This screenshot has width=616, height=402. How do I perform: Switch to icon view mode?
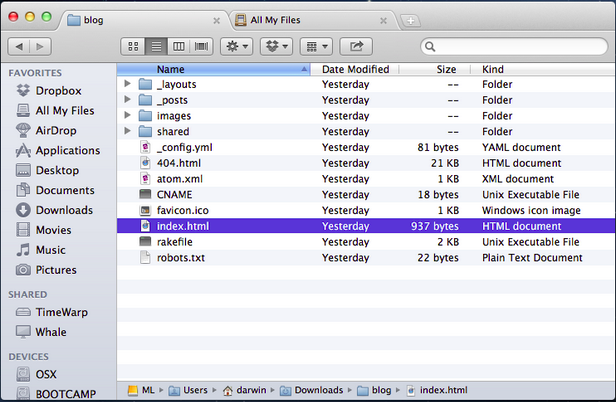(x=133, y=46)
